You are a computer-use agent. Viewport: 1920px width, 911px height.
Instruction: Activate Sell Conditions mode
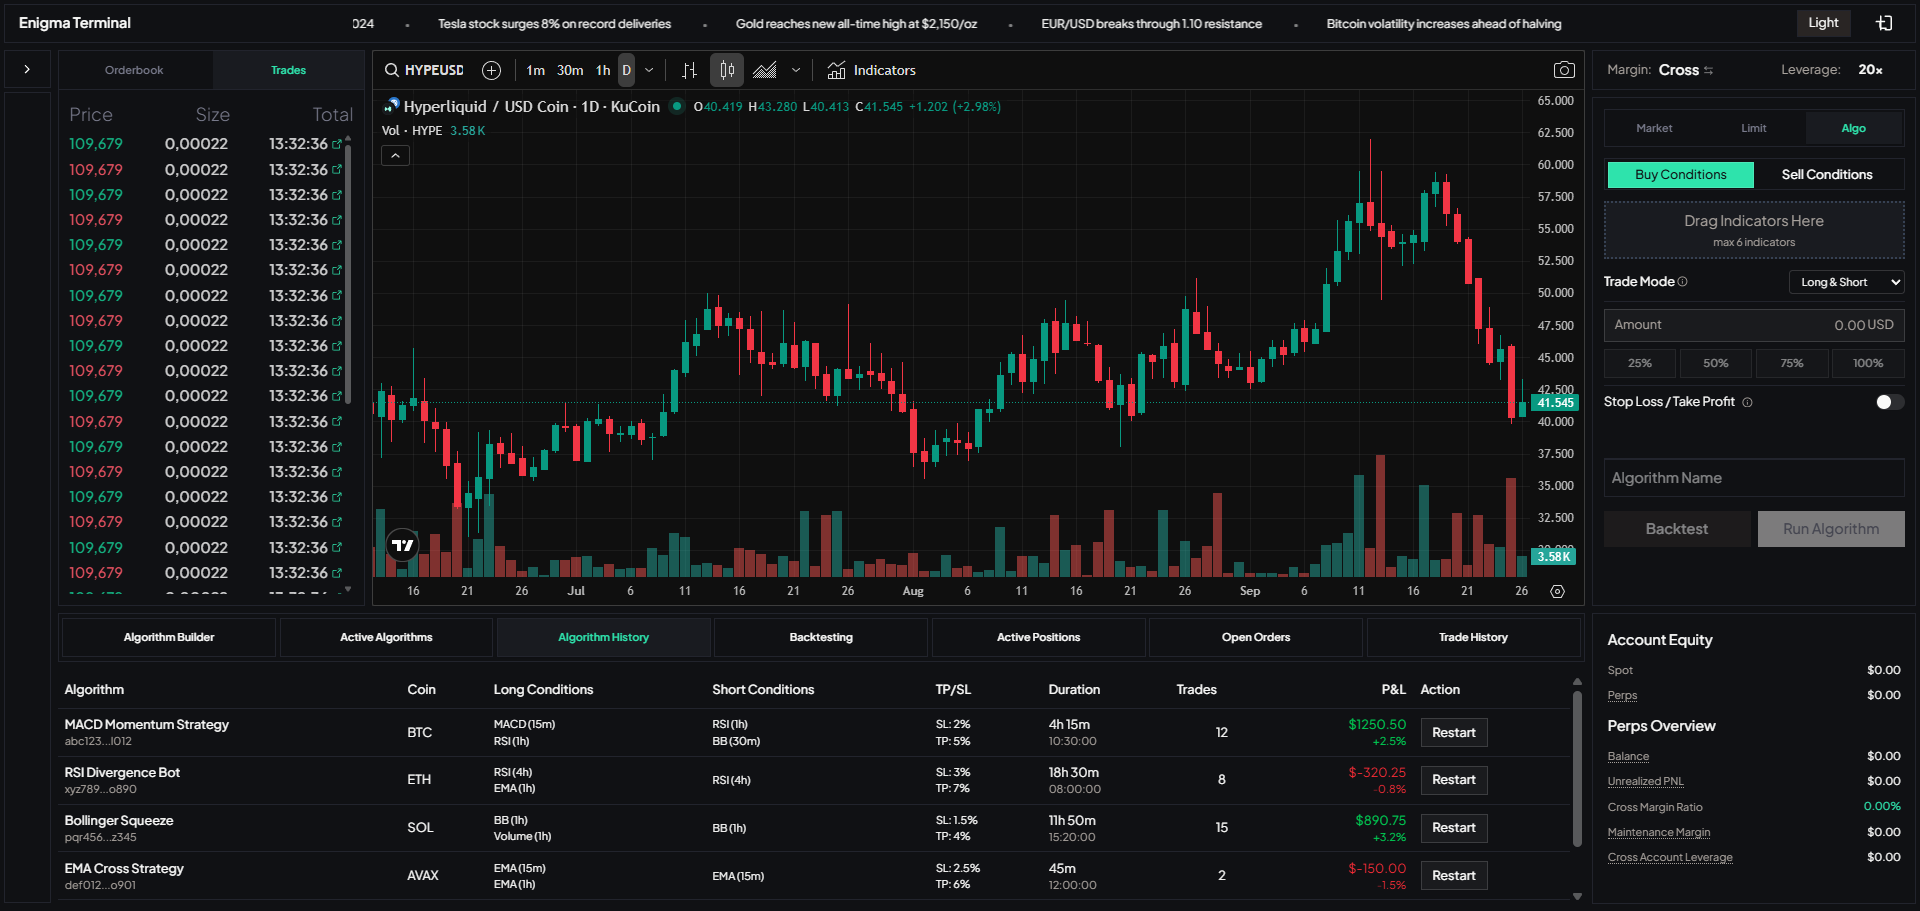(x=1827, y=174)
